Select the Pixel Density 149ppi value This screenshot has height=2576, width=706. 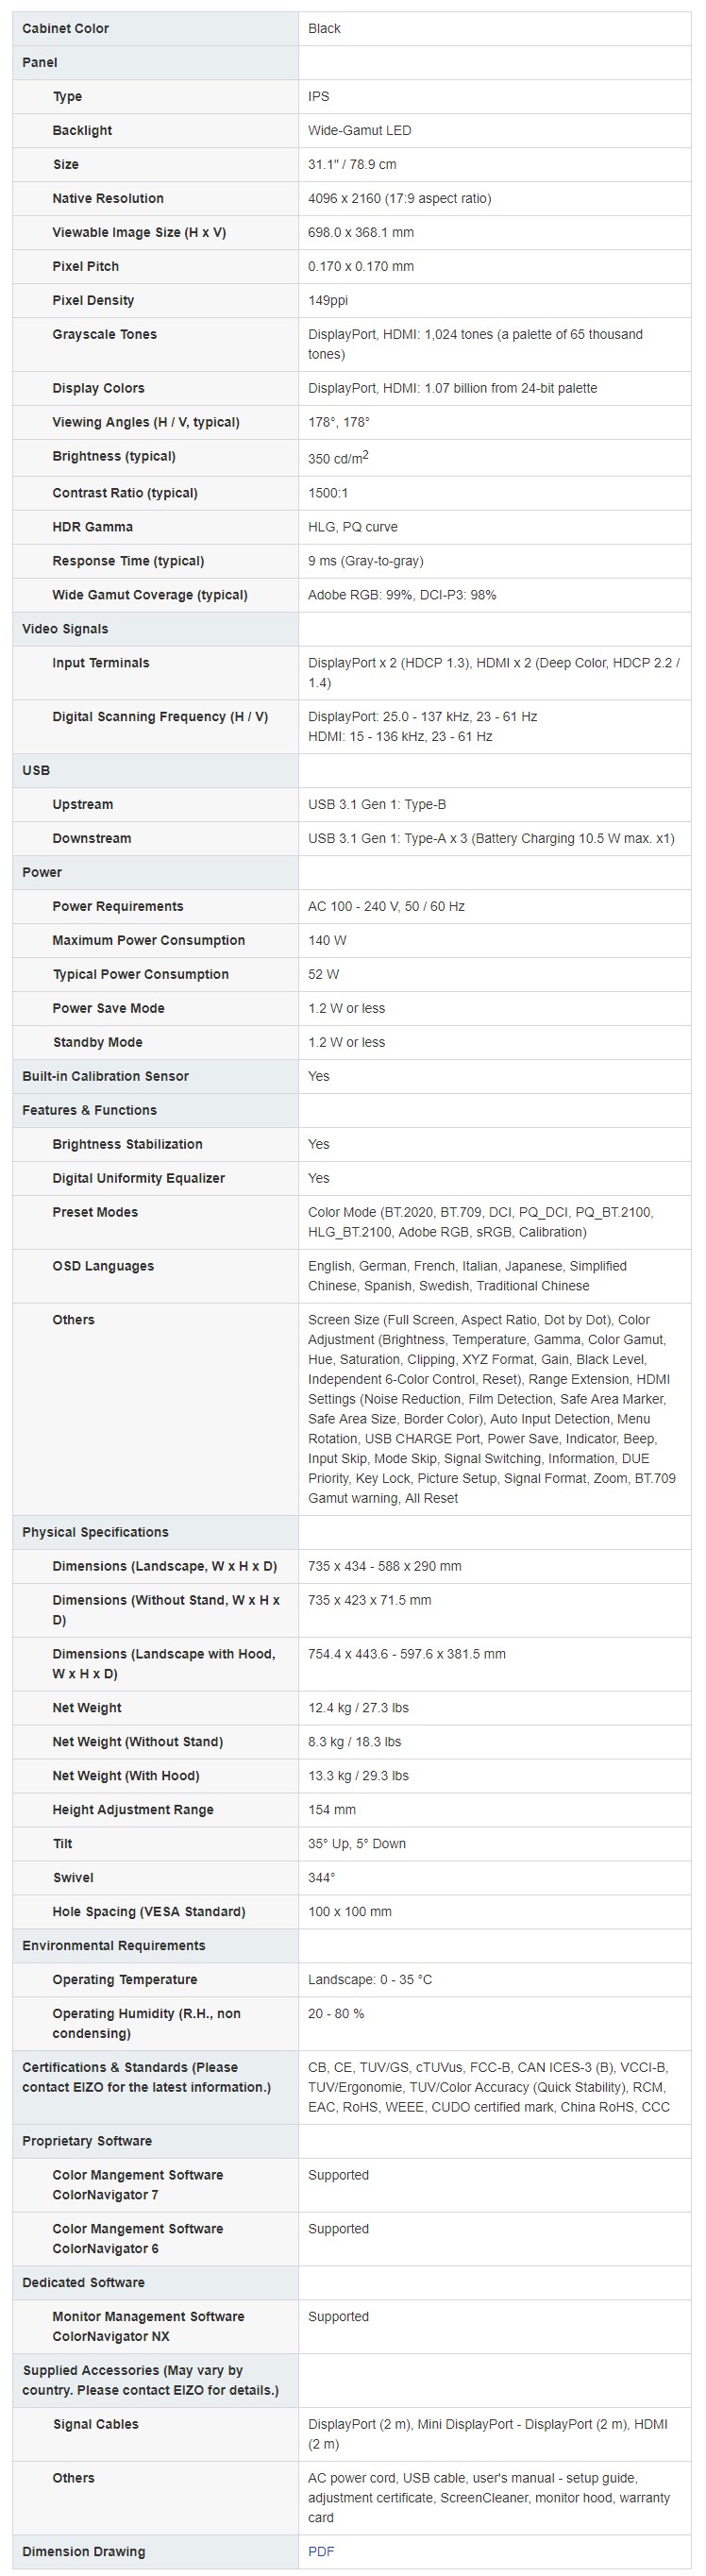pos(328,300)
